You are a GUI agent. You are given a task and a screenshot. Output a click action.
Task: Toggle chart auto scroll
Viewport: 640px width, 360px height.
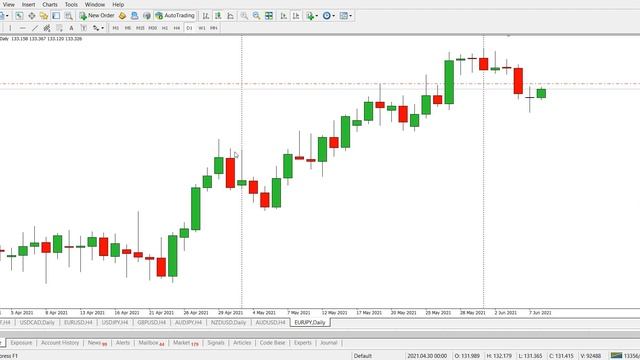click(x=284, y=16)
